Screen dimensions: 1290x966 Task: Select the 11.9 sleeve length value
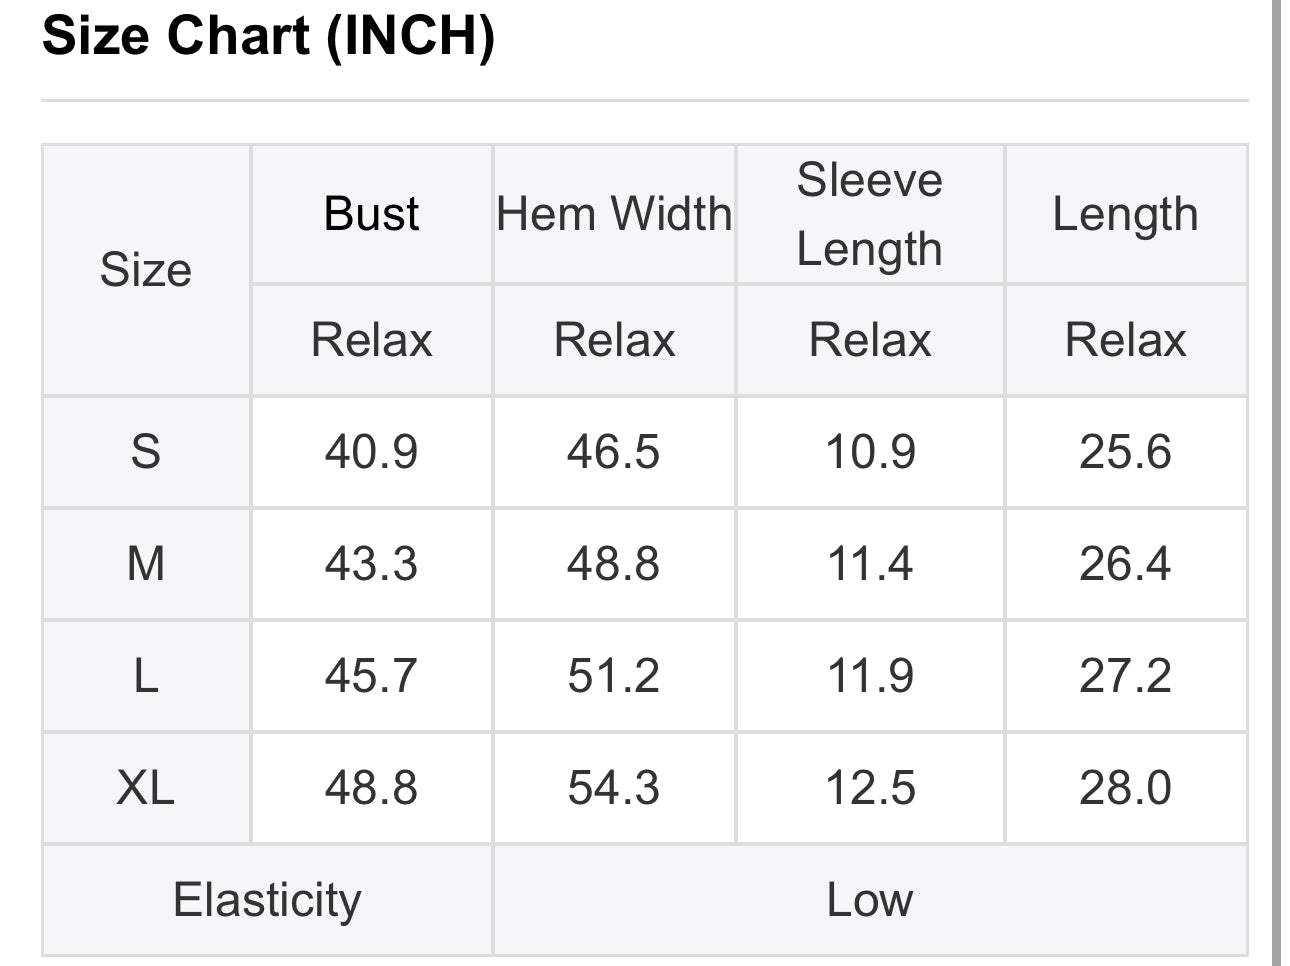coord(870,676)
